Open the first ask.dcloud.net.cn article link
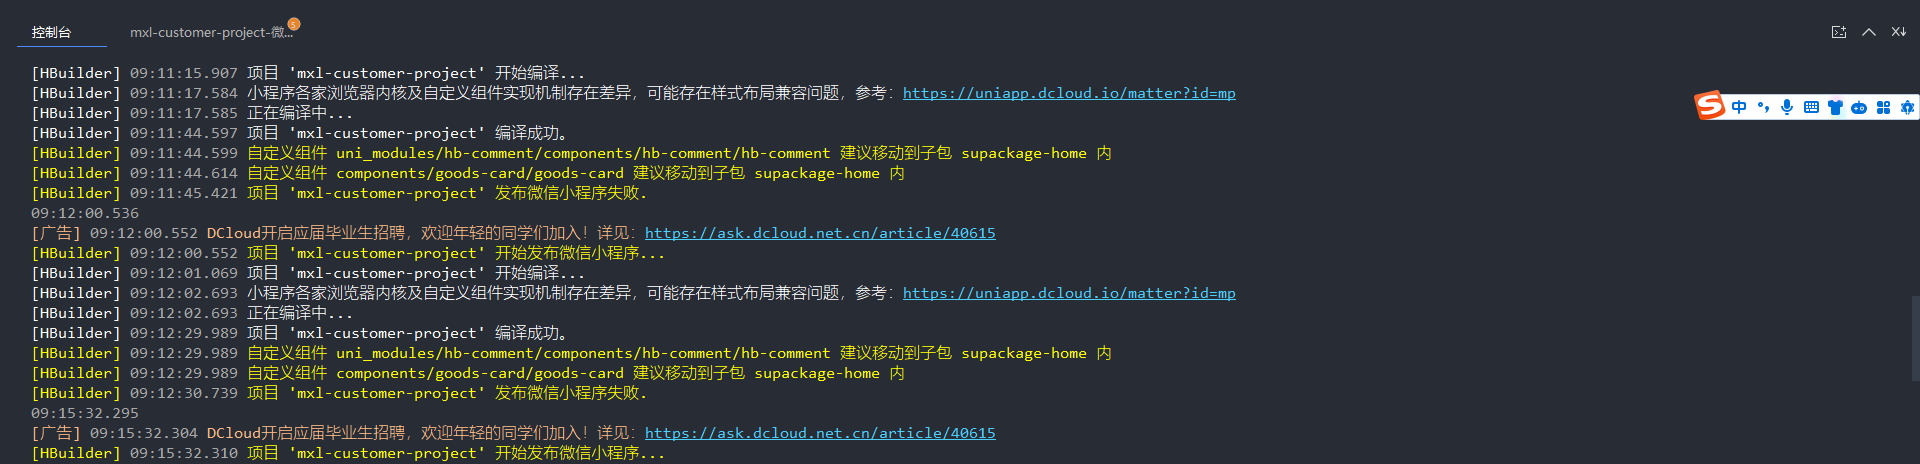 [x=820, y=233]
